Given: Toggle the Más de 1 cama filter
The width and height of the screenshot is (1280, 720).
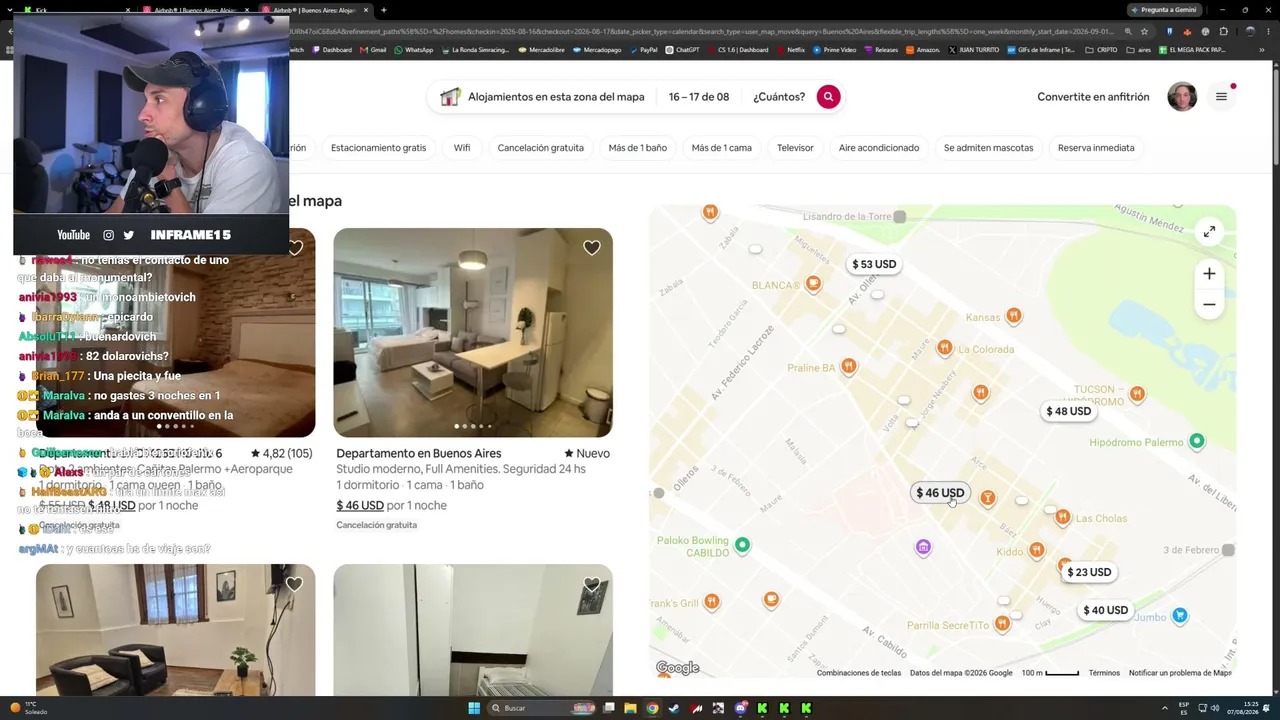Looking at the screenshot, I should (x=722, y=148).
